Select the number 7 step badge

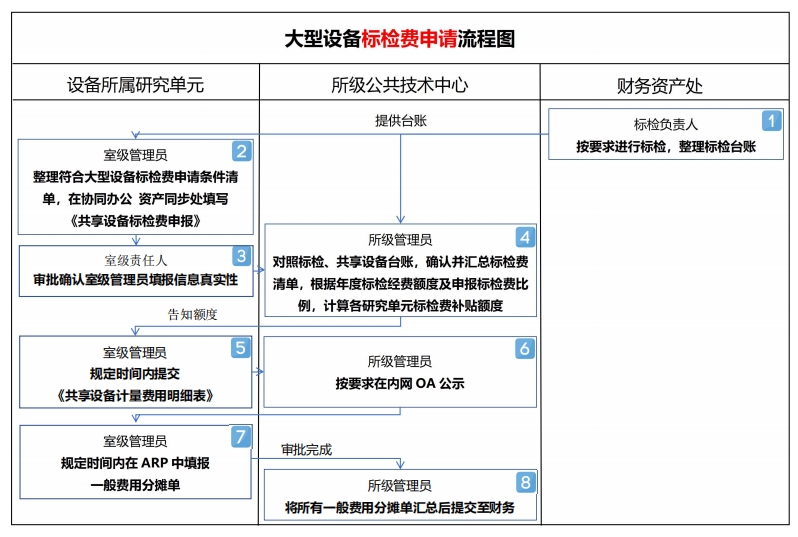point(241,437)
